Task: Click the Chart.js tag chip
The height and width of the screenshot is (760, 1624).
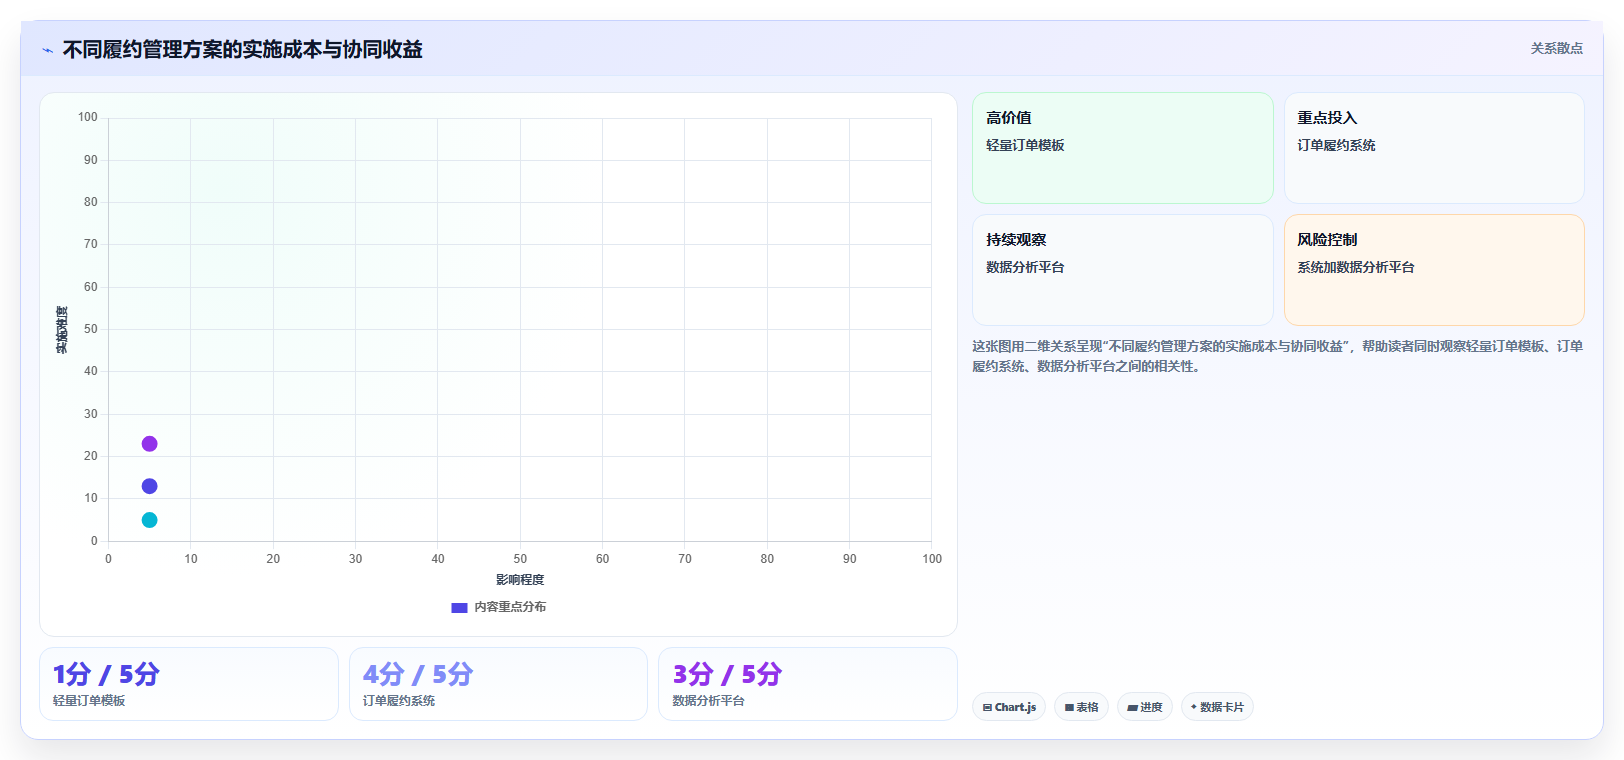Action: pos(1009,707)
